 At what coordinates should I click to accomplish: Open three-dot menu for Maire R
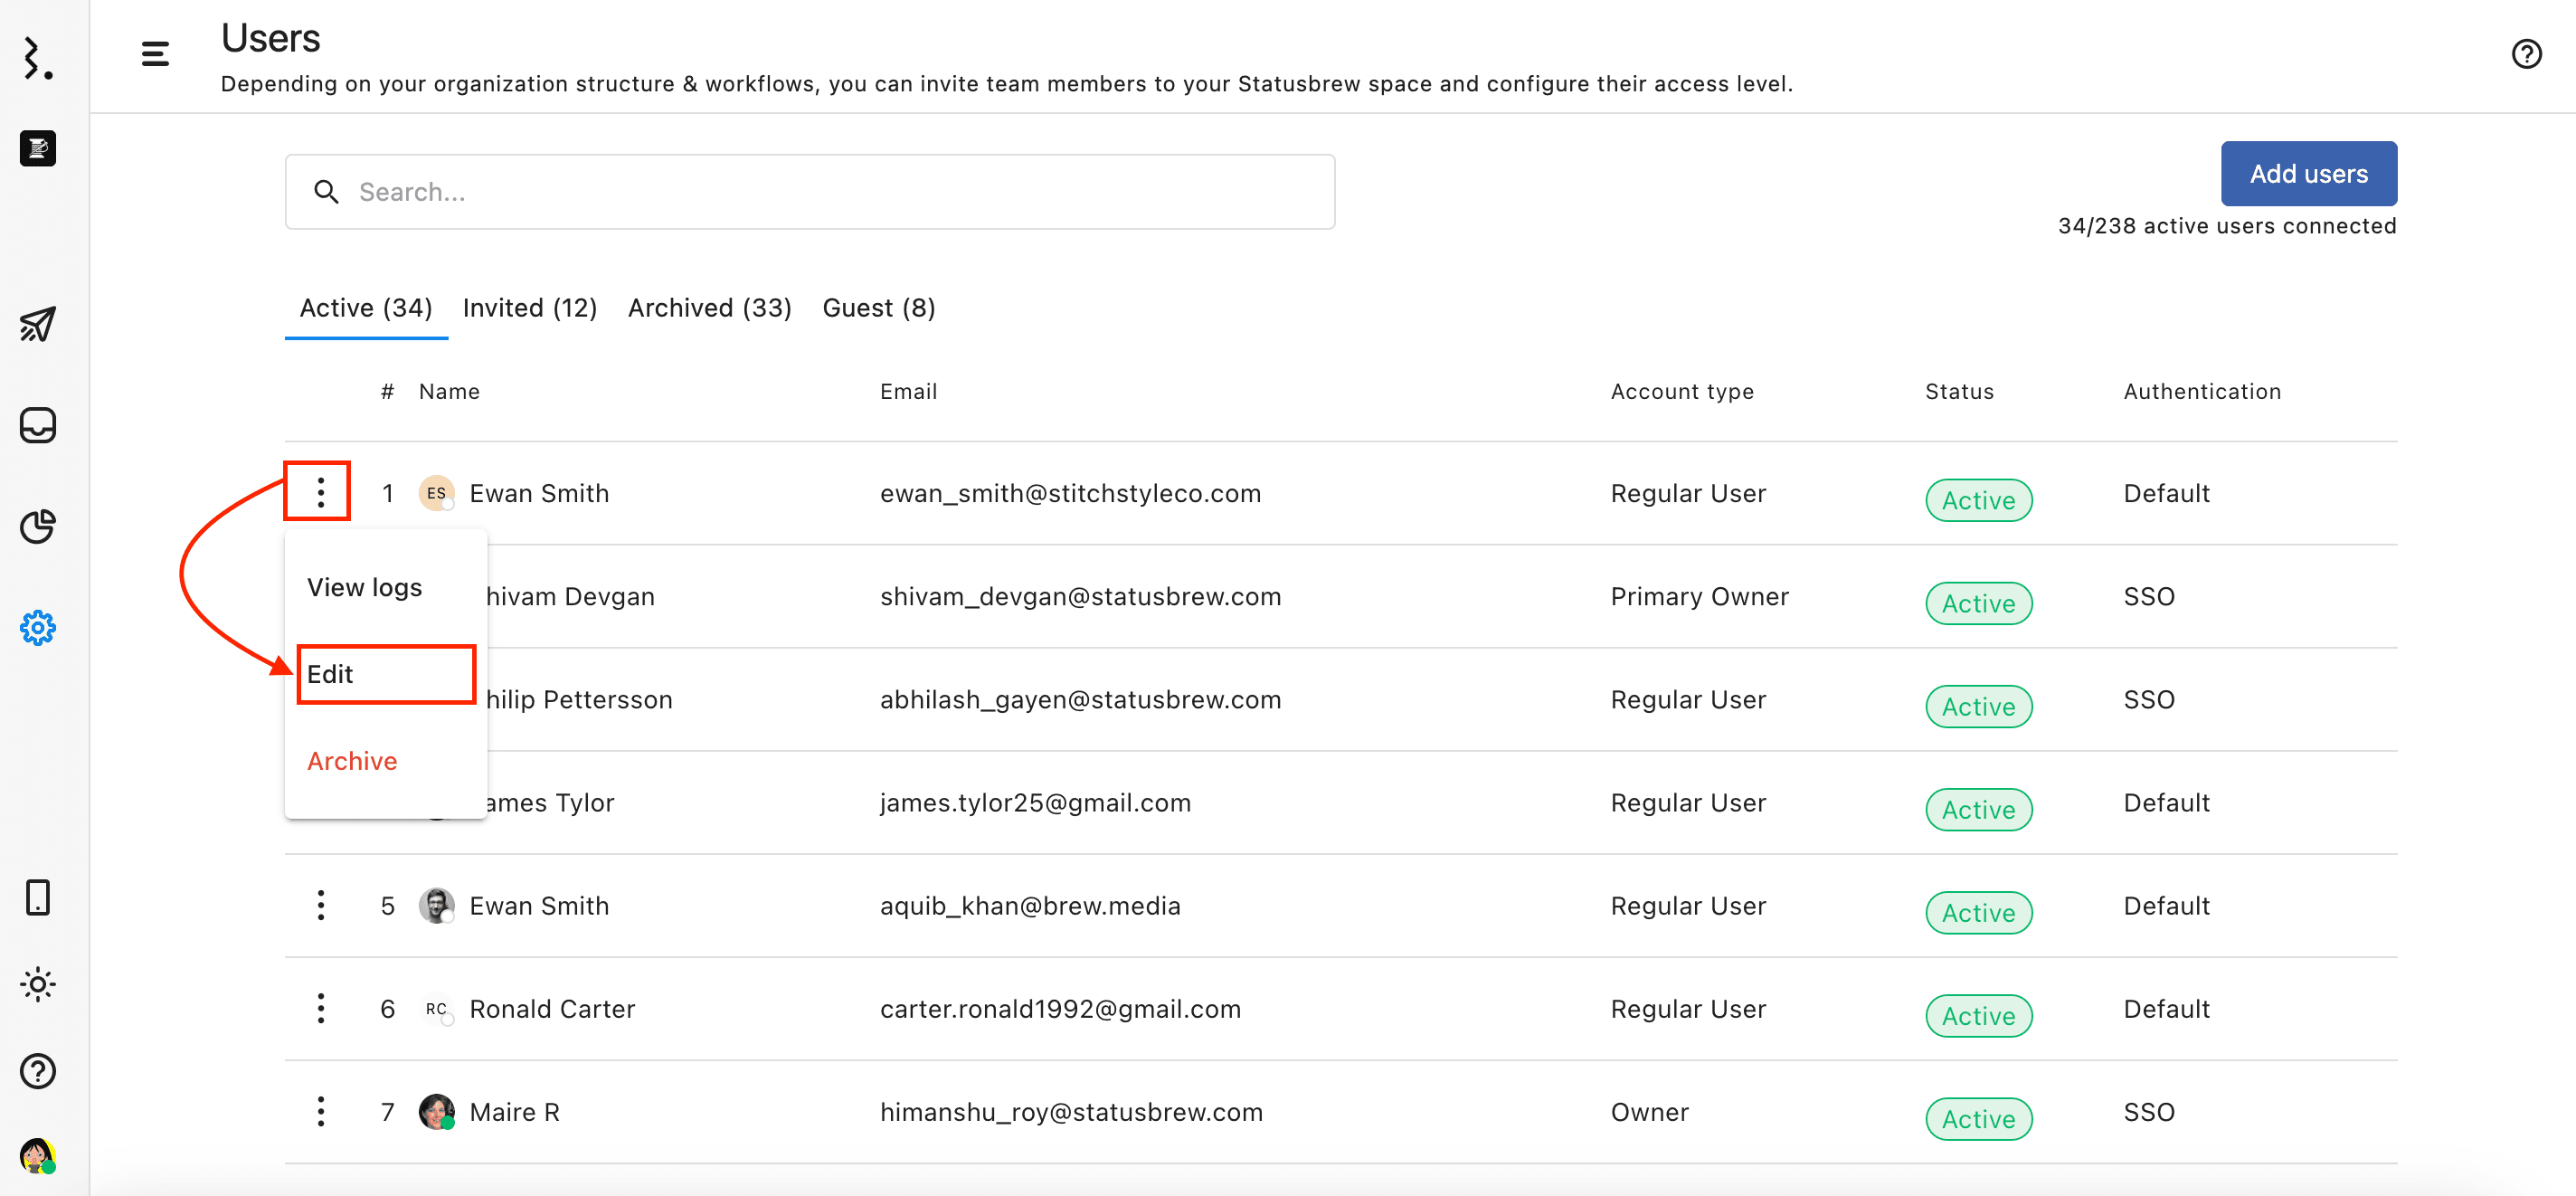point(320,1111)
